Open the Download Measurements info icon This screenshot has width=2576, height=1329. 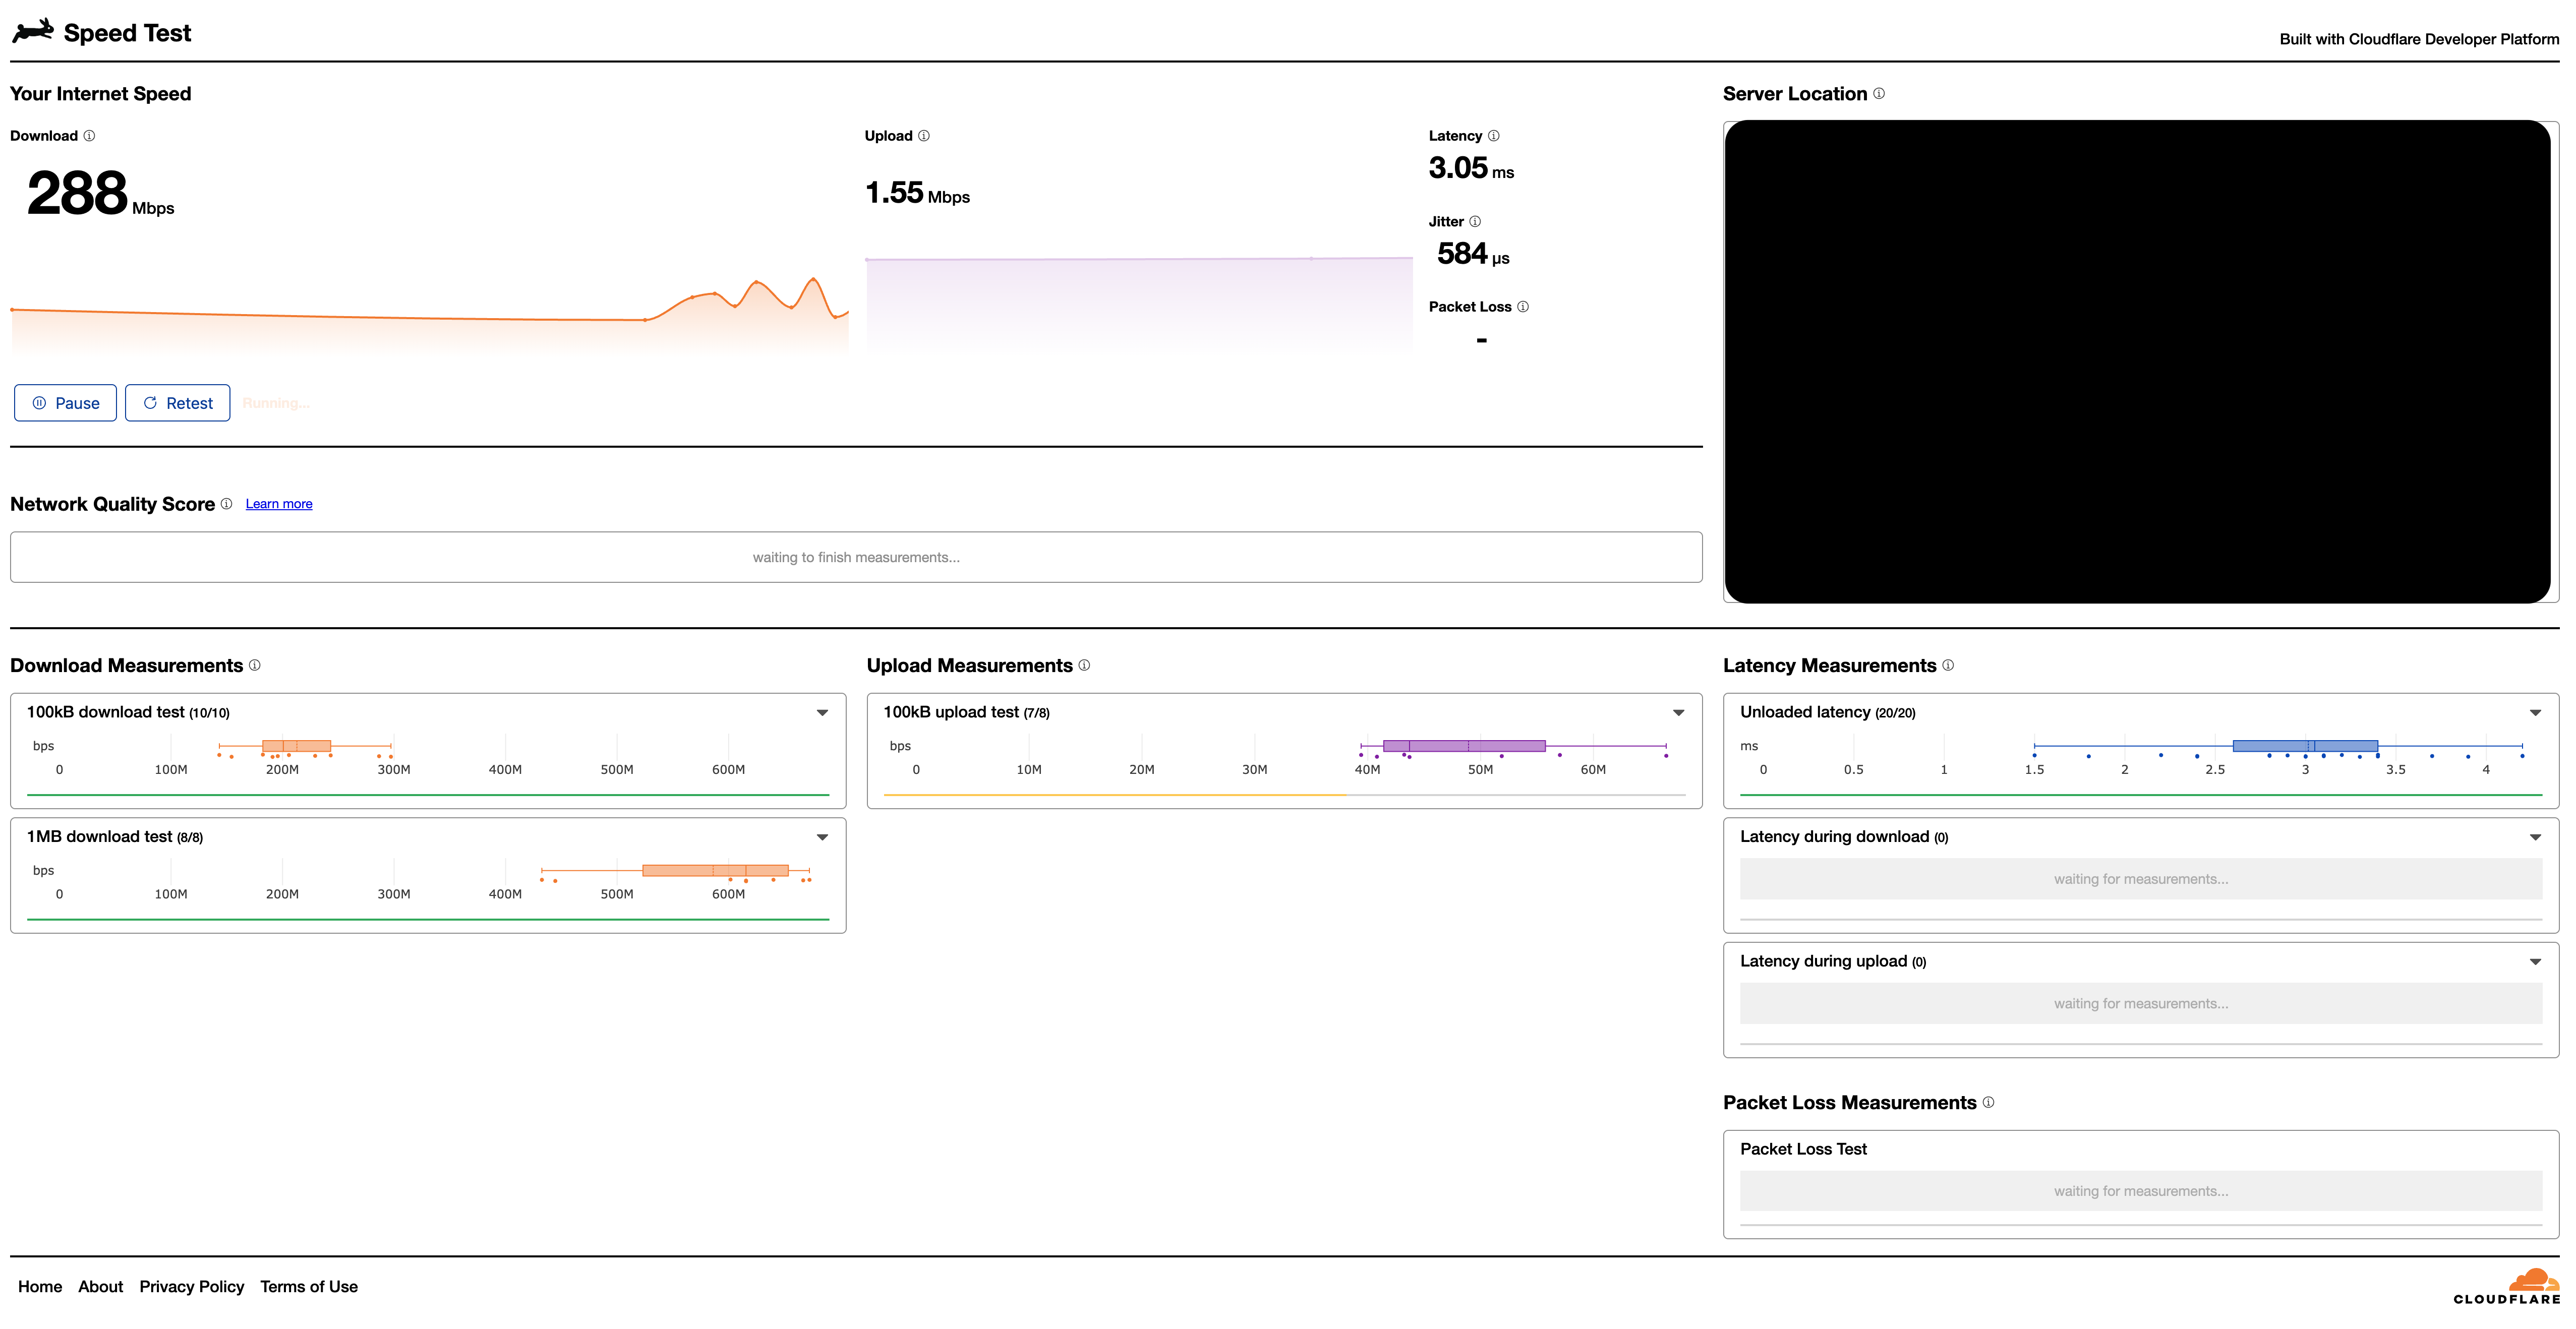(x=255, y=665)
